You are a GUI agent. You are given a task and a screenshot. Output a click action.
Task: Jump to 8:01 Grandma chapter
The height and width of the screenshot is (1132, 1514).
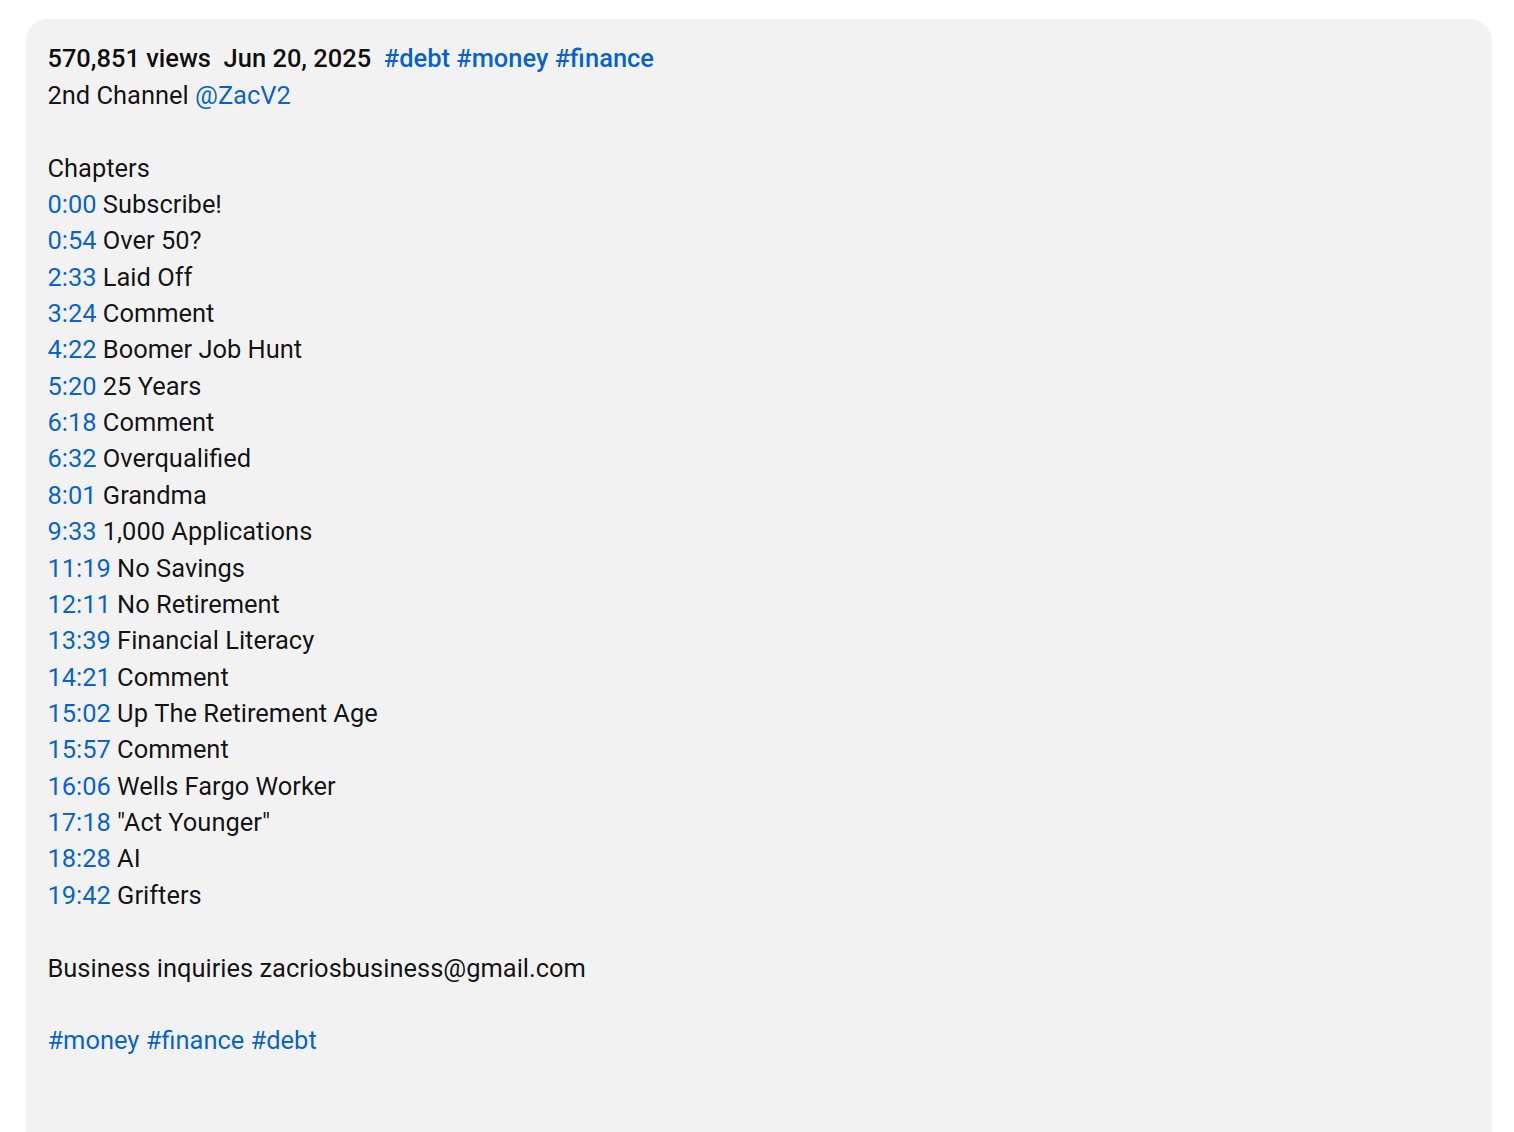[72, 496]
